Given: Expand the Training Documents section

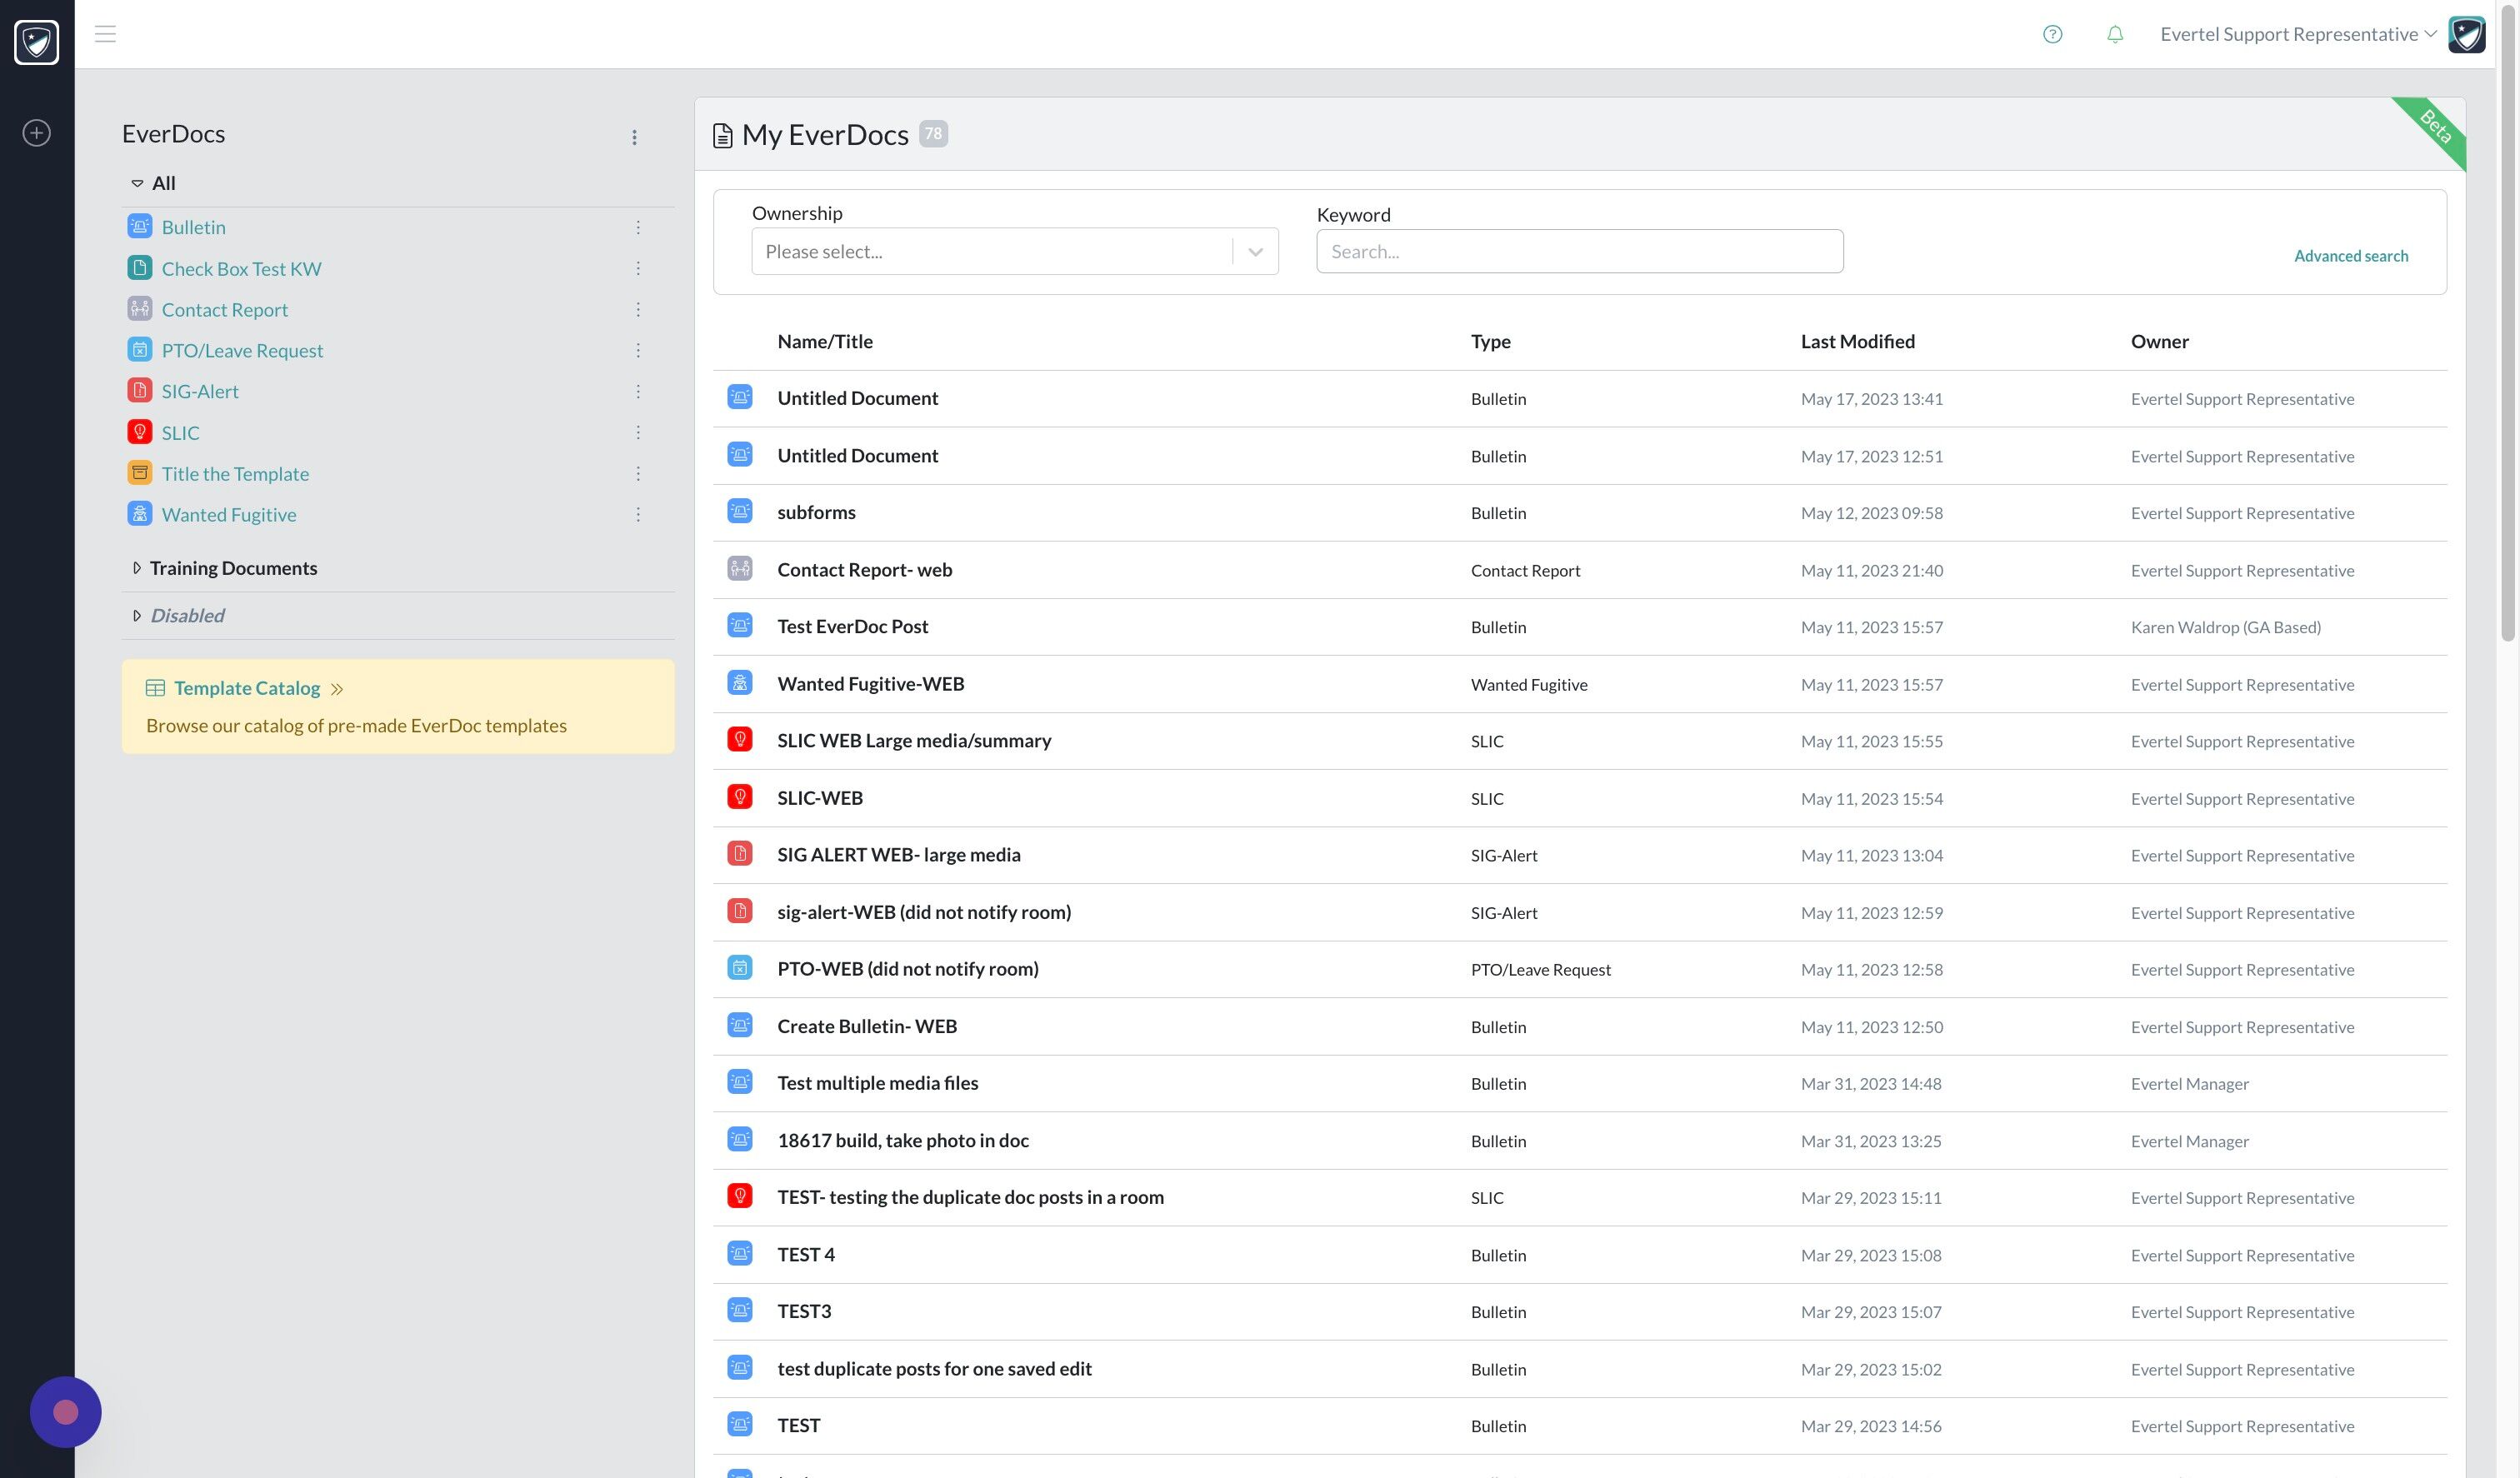Looking at the screenshot, I should [x=137, y=568].
